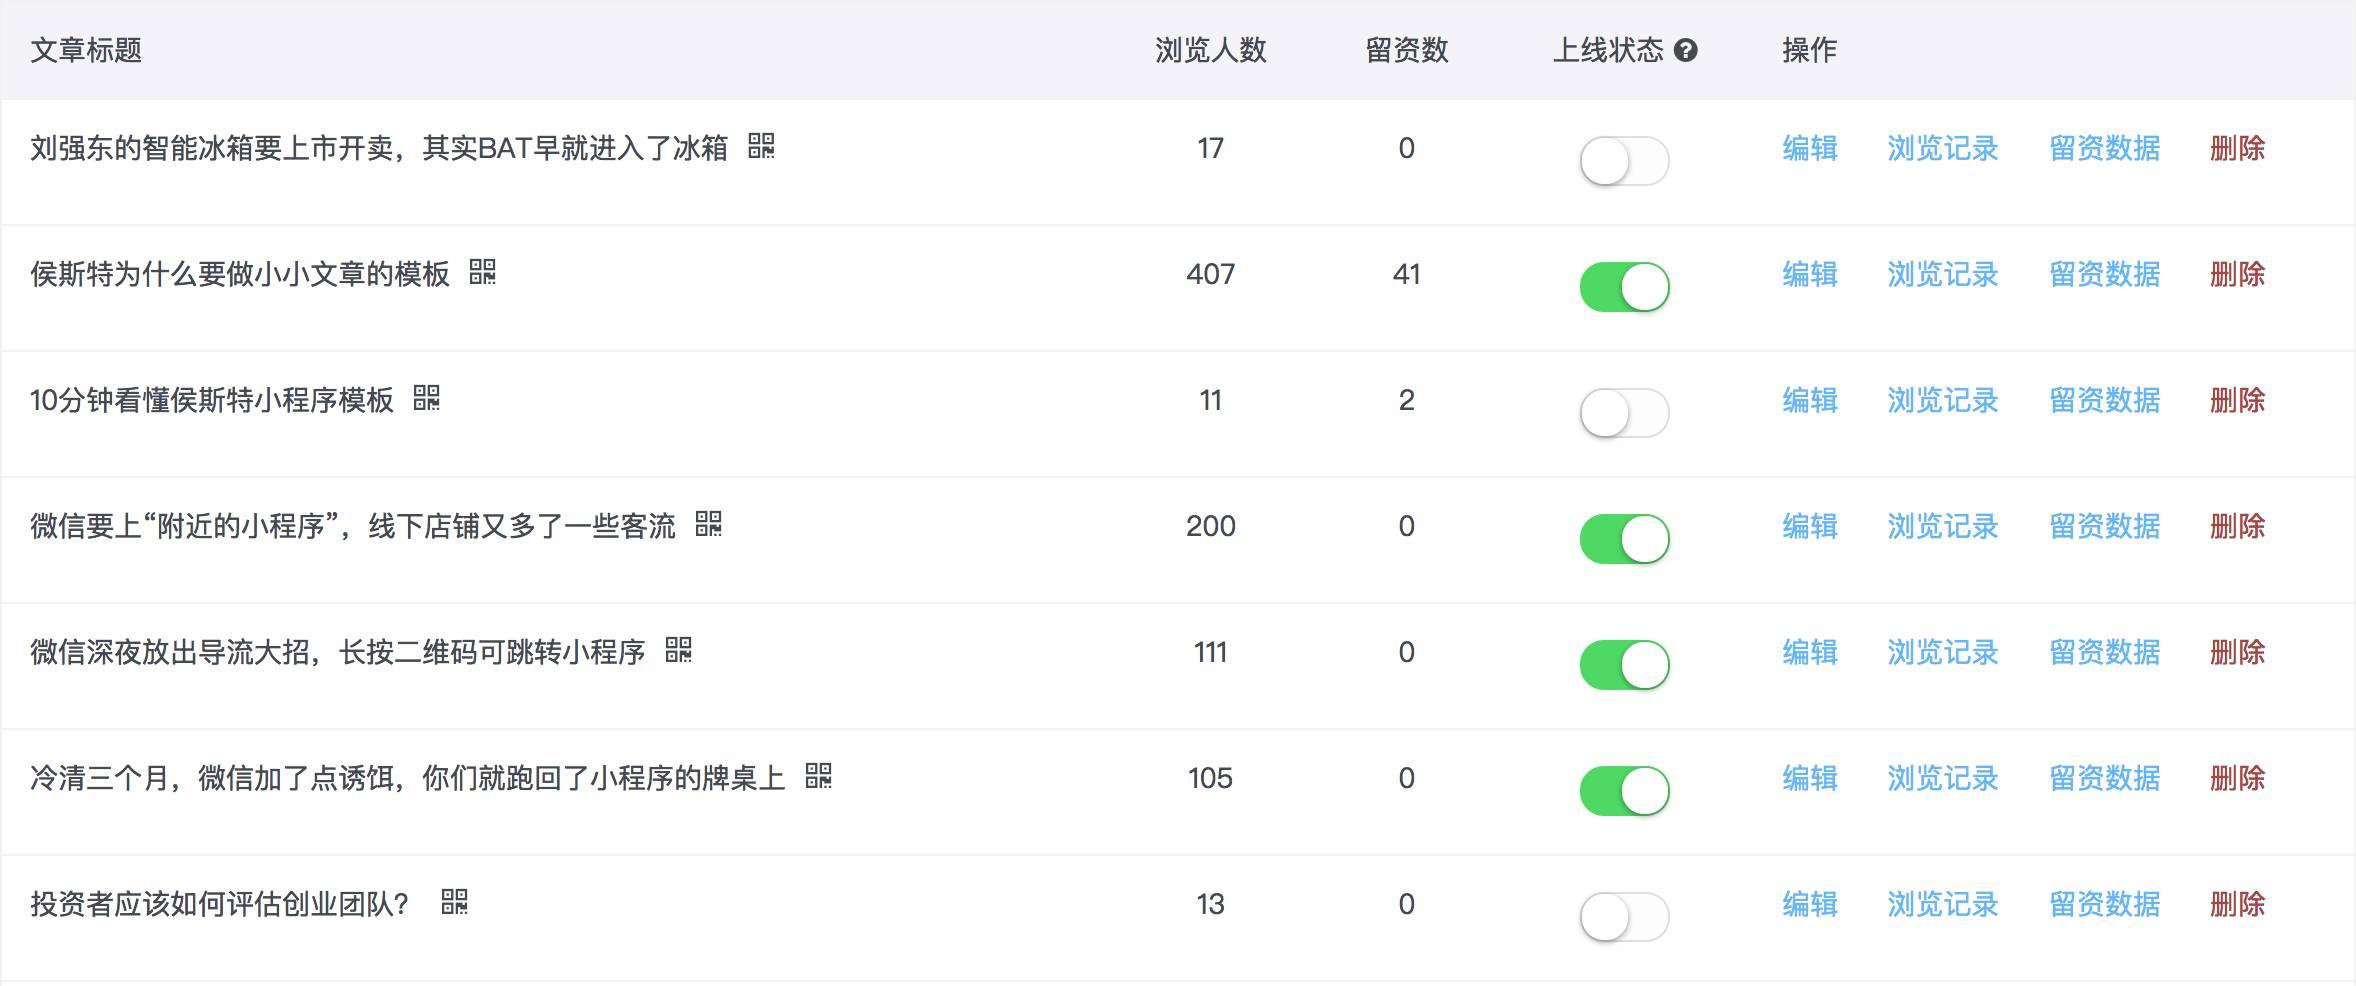The height and width of the screenshot is (986, 2356).
Task: Open QR code for 投资者应该如何评估创业团队
Action: (x=455, y=902)
